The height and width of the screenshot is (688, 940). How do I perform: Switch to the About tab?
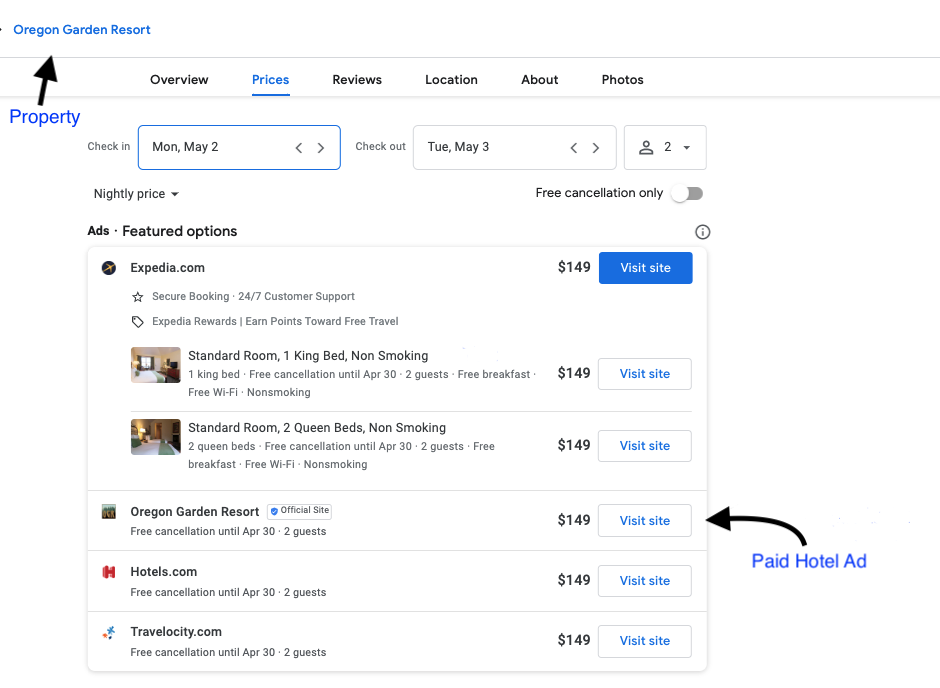(540, 80)
